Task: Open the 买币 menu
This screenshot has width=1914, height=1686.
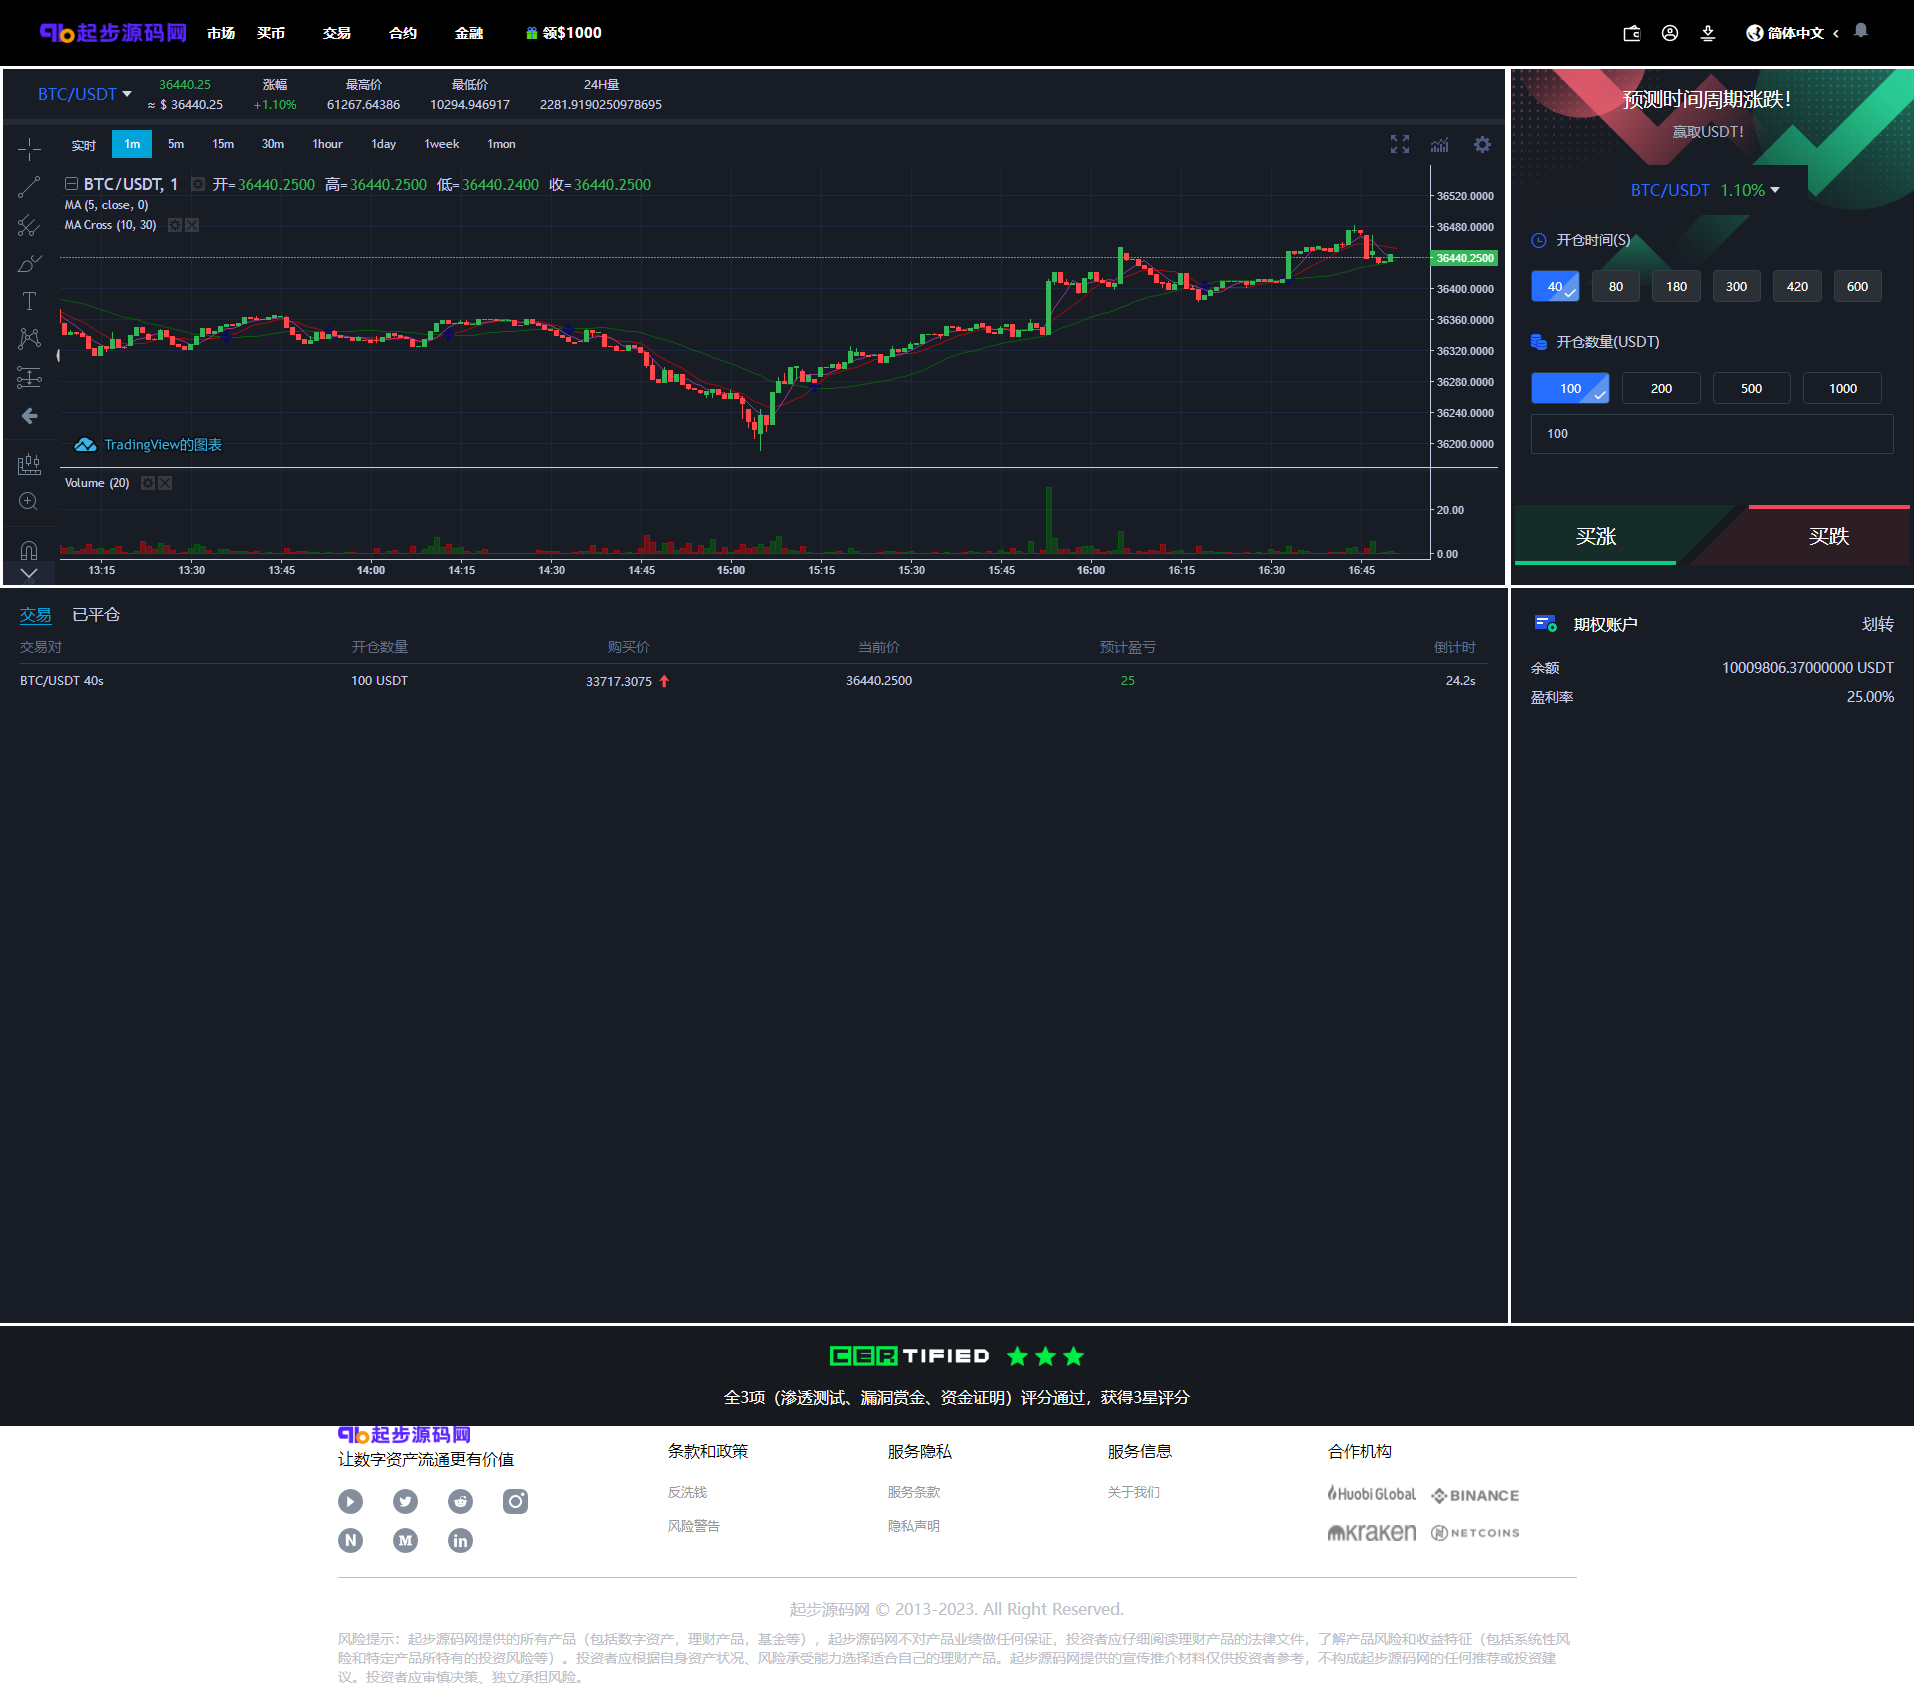Action: pyautogui.click(x=271, y=33)
